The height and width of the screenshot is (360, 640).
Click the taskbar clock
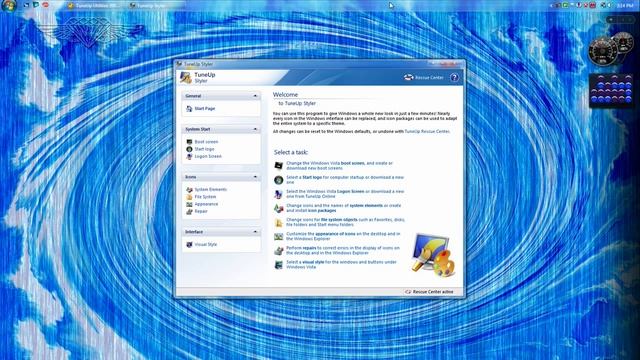pos(625,5)
